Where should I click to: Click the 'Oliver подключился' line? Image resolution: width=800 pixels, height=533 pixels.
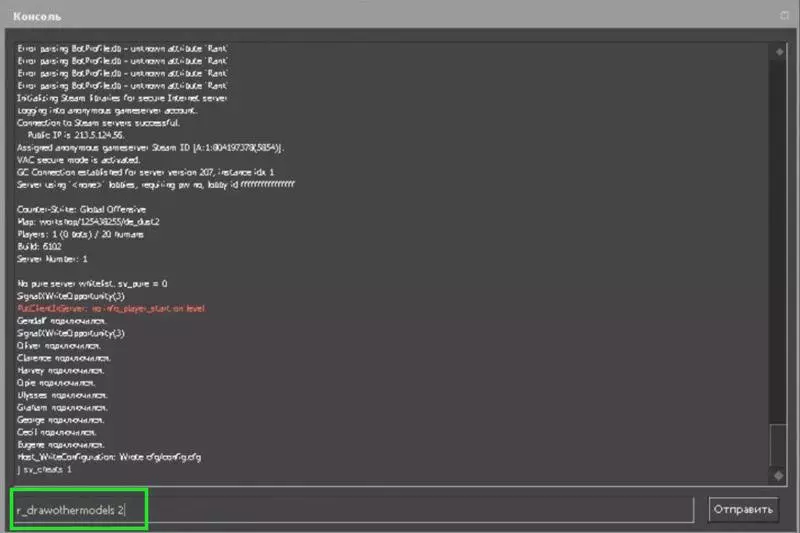click(59, 346)
